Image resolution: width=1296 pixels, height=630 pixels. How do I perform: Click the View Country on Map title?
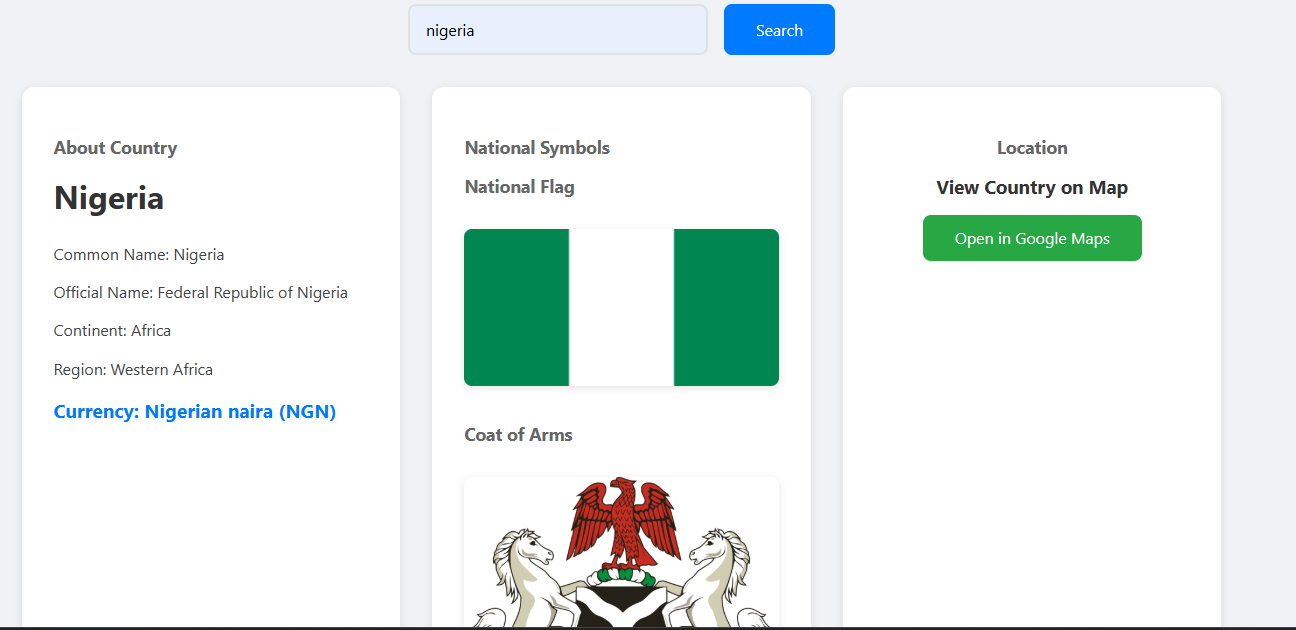pyautogui.click(x=1032, y=188)
